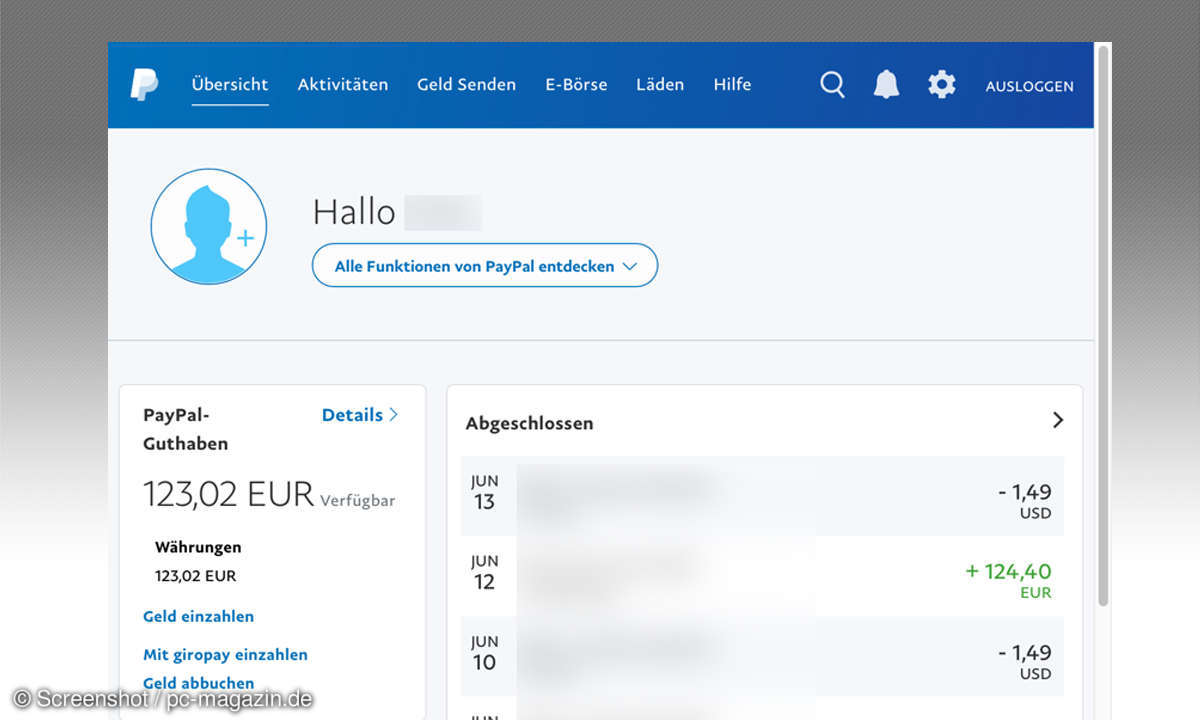
Task: Click the profile avatar picture
Action: [209, 226]
